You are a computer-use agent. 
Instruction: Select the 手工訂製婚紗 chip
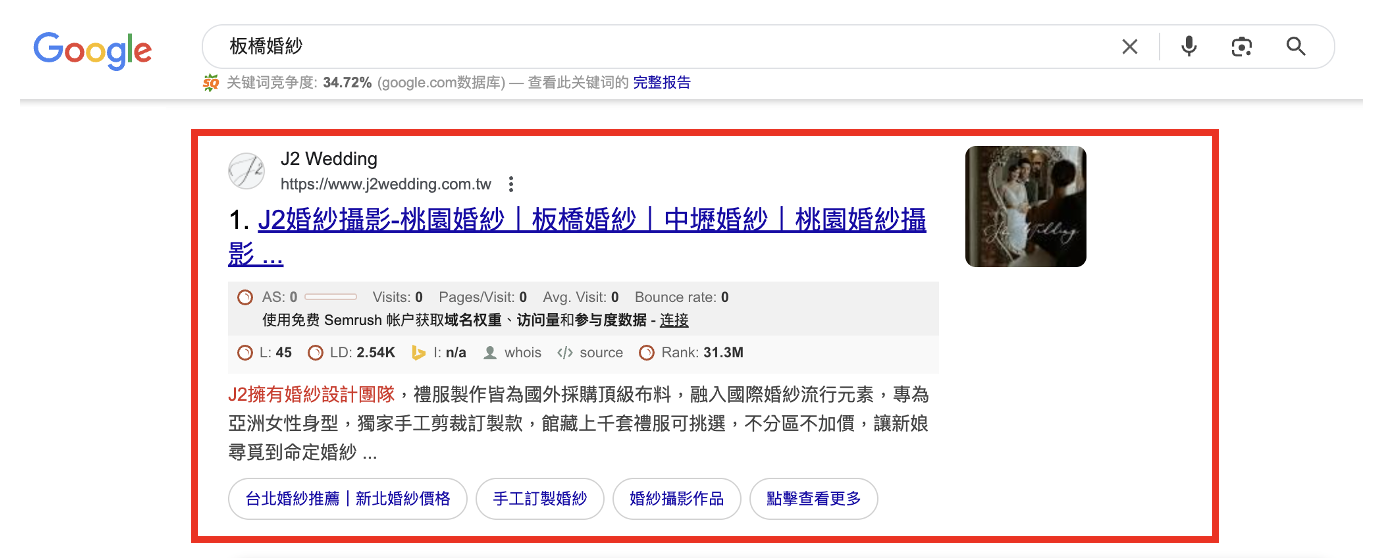540,499
